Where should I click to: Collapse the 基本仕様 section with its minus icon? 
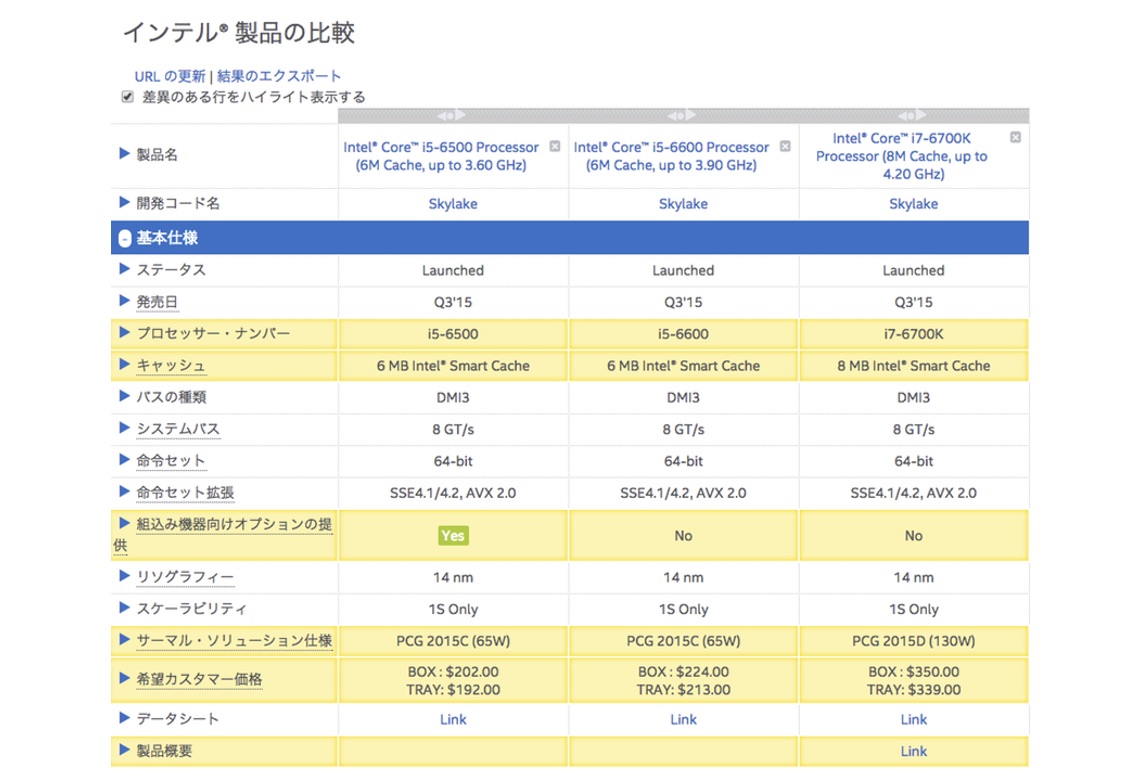[125, 238]
